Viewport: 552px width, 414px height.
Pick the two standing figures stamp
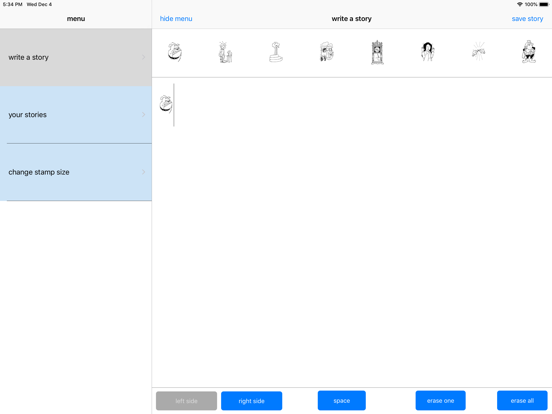pyautogui.click(x=225, y=52)
